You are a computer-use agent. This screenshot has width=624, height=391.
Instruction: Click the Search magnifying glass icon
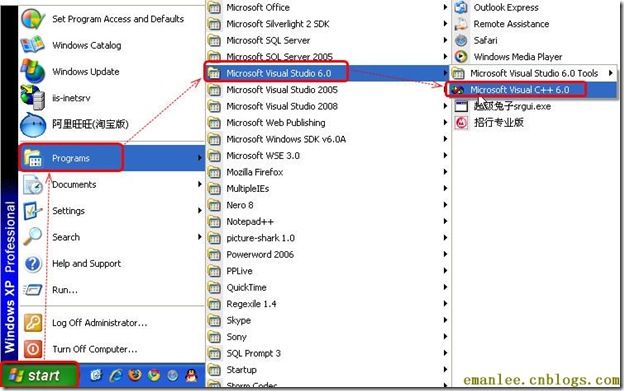click(x=33, y=237)
